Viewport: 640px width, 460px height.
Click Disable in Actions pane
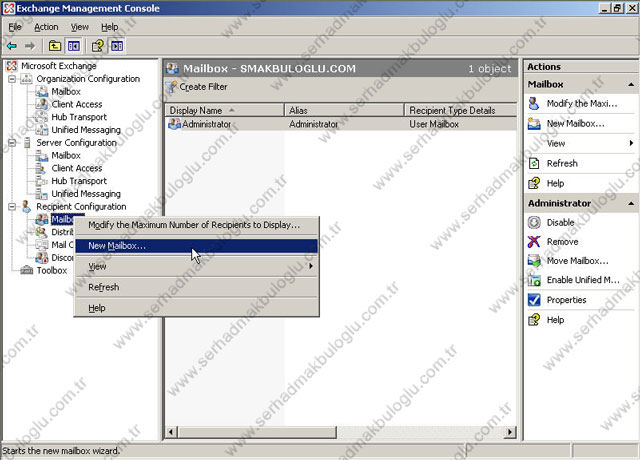coord(560,222)
